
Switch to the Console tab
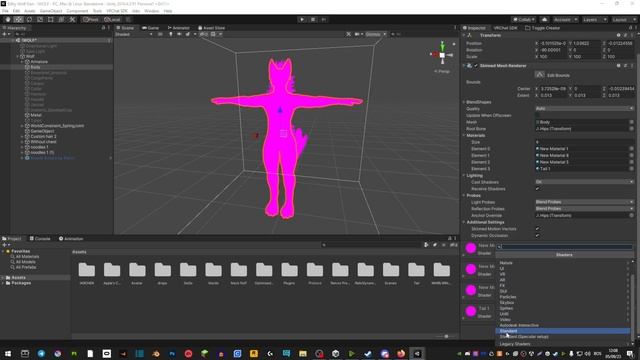pyautogui.click(x=40, y=239)
